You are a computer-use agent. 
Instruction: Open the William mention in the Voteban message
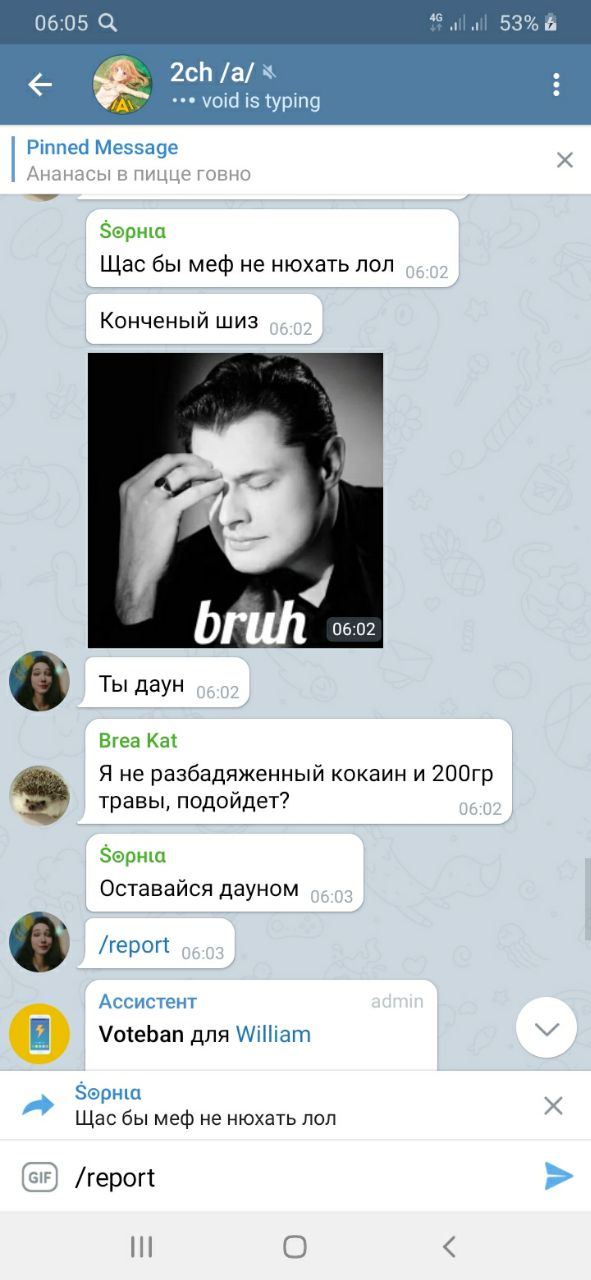tap(273, 1034)
